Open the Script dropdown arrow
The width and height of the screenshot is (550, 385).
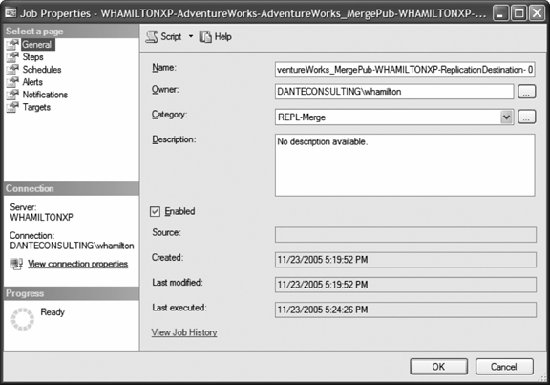pyautogui.click(x=191, y=36)
